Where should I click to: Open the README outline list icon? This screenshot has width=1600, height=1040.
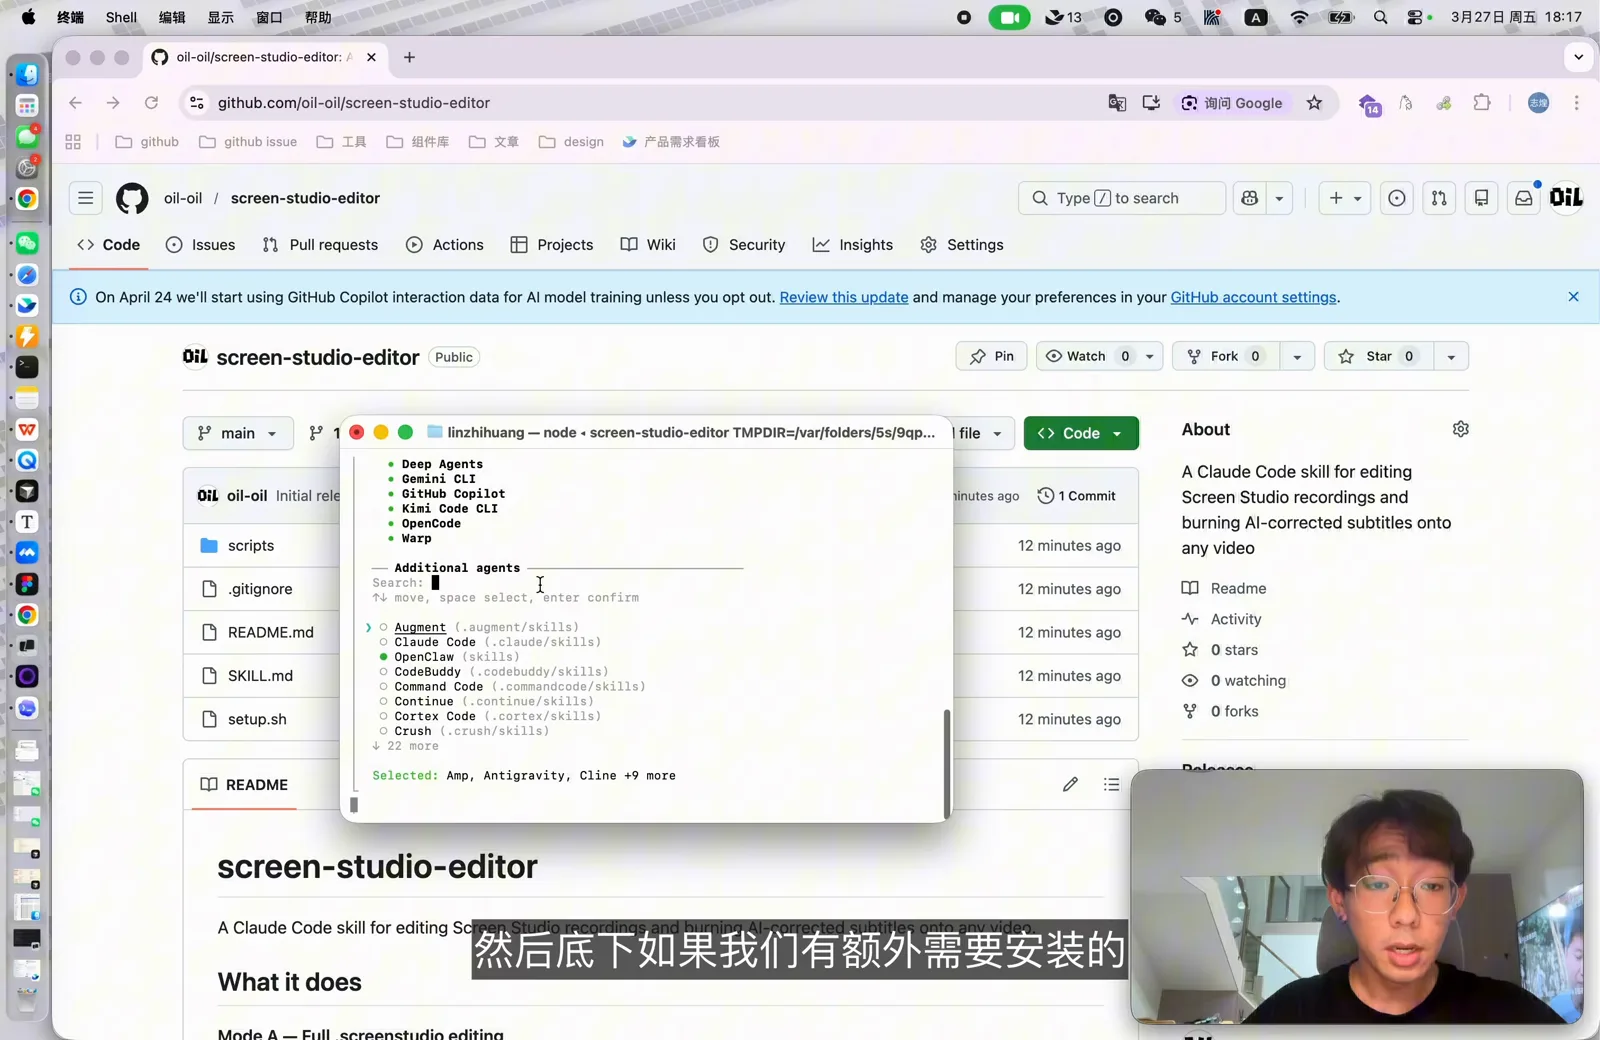coord(1111,785)
